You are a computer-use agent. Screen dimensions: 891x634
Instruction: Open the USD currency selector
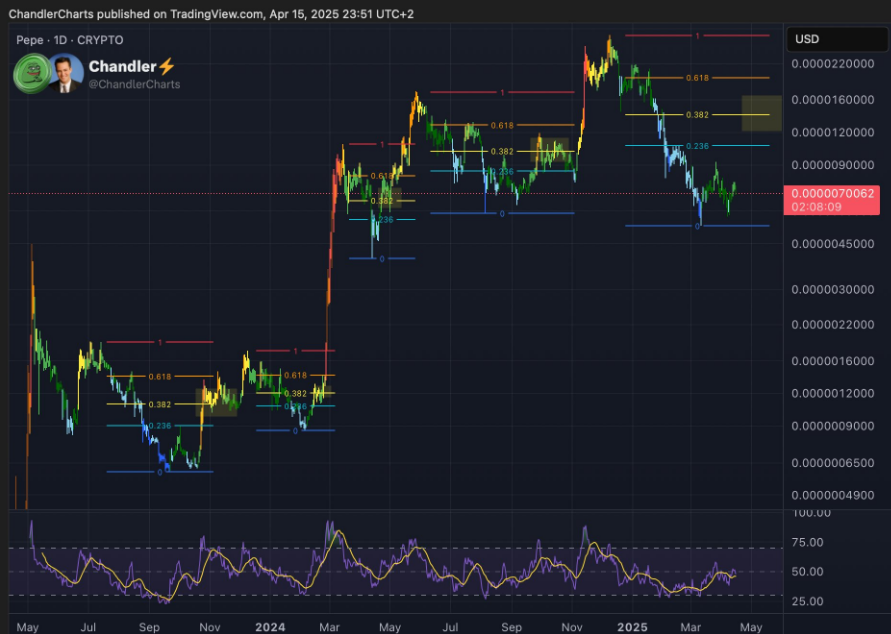pyautogui.click(x=807, y=40)
